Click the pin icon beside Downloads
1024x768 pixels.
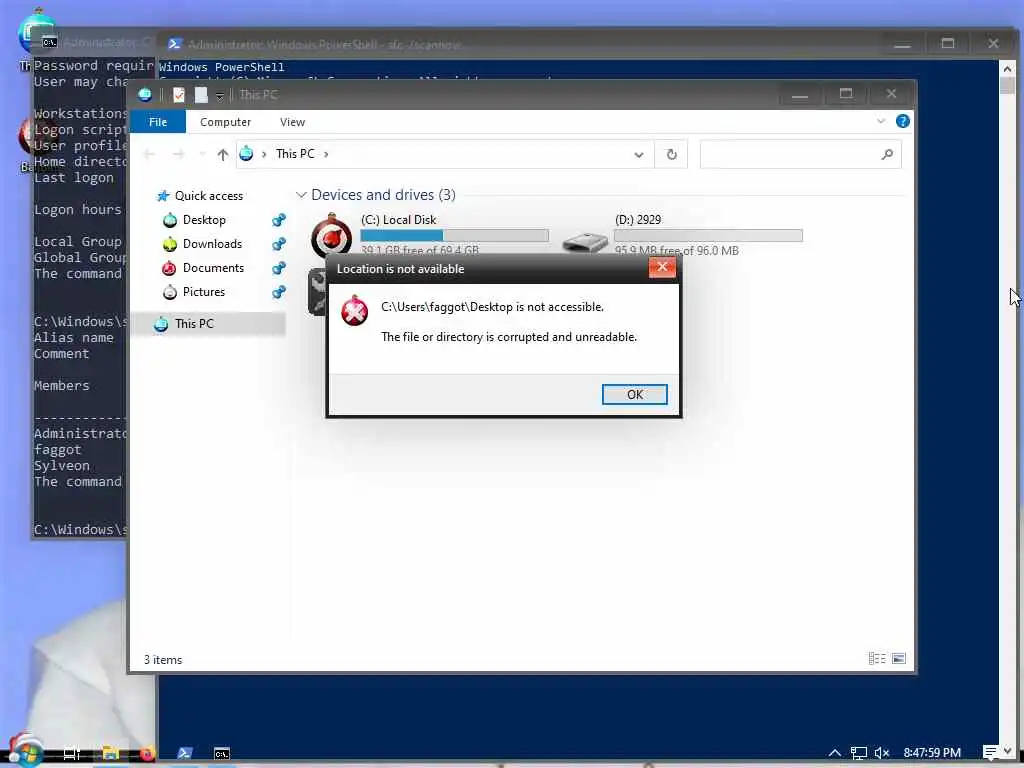point(279,244)
